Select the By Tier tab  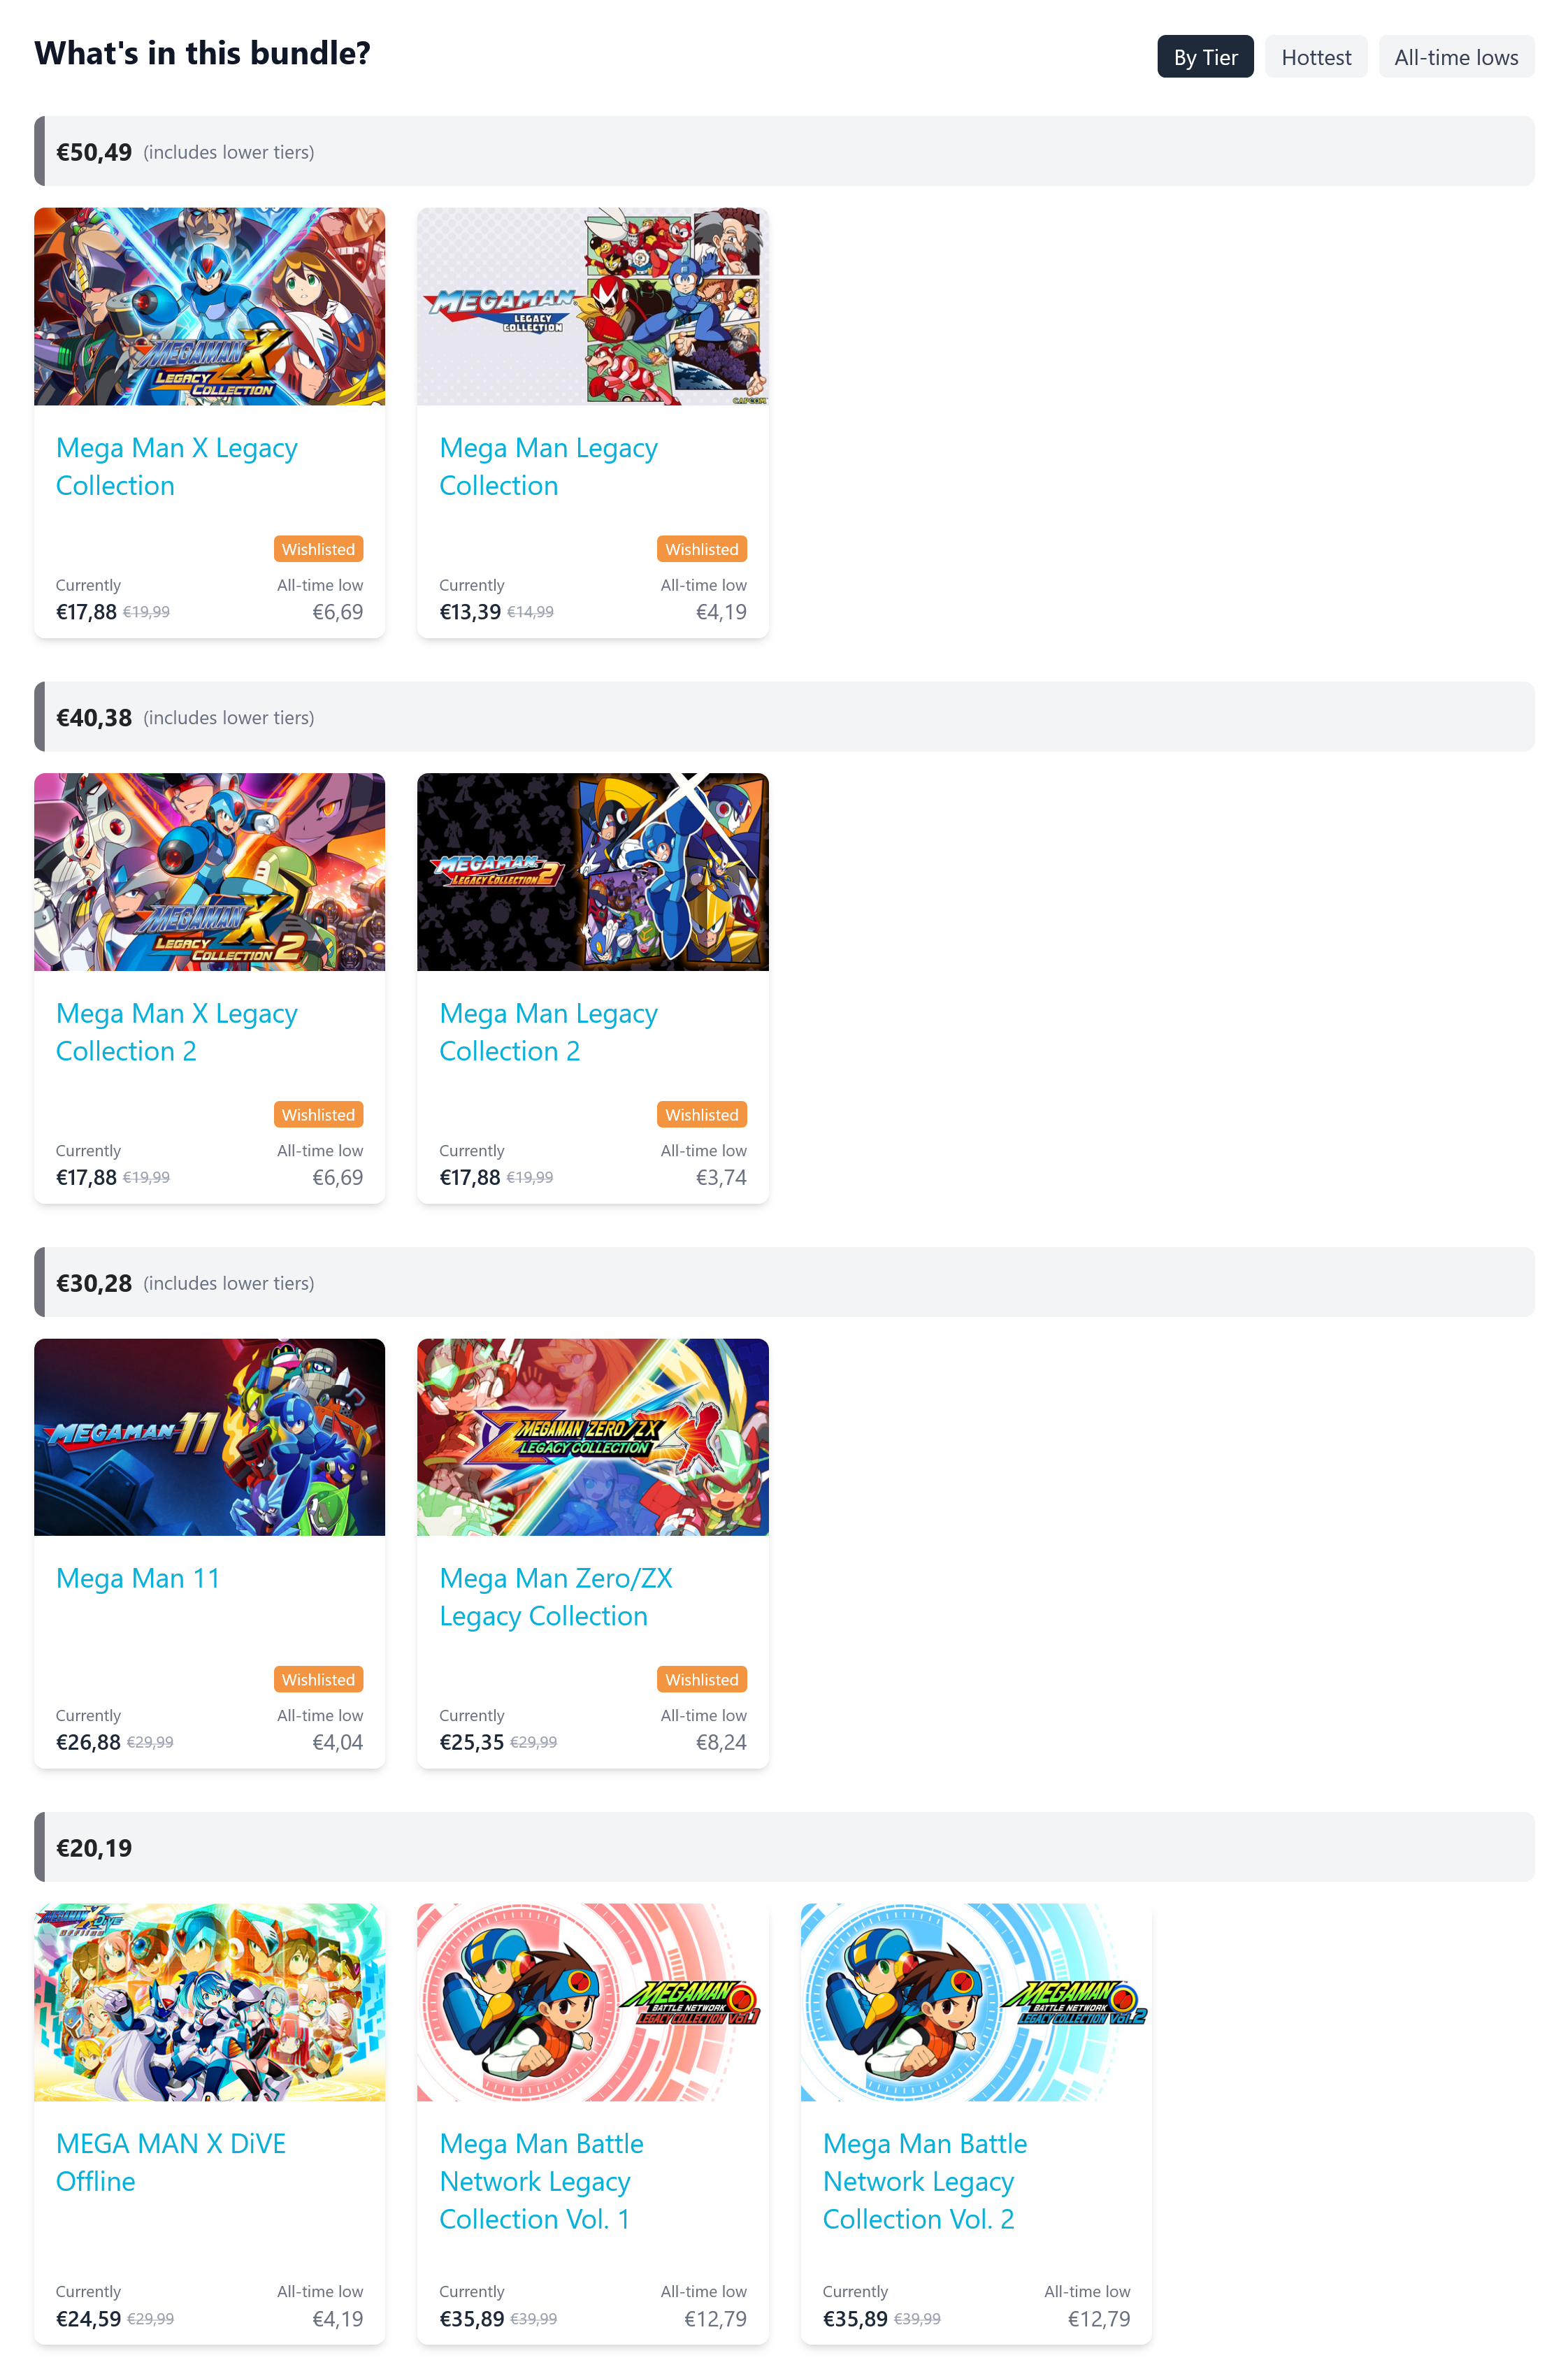1205,57
